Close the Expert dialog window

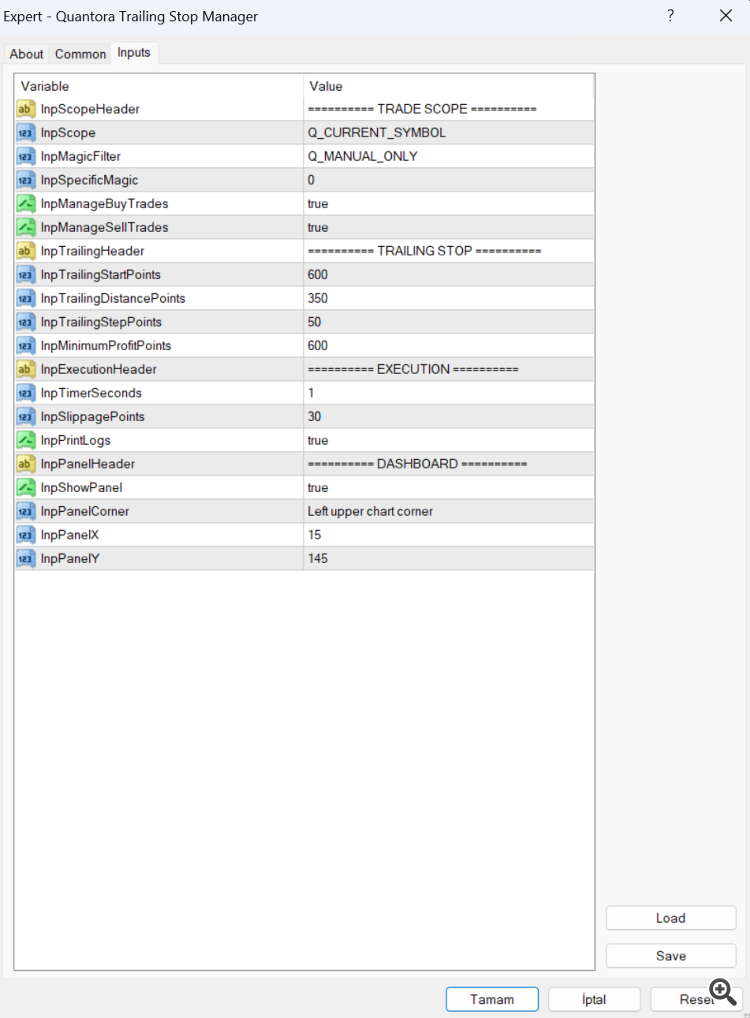pyautogui.click(x=726, y=16)
